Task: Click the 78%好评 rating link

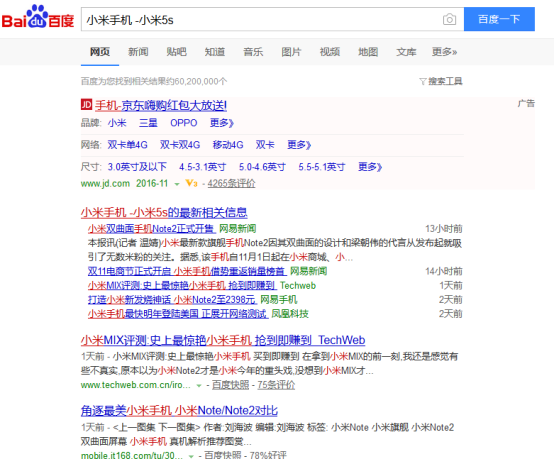Action: 268,455
